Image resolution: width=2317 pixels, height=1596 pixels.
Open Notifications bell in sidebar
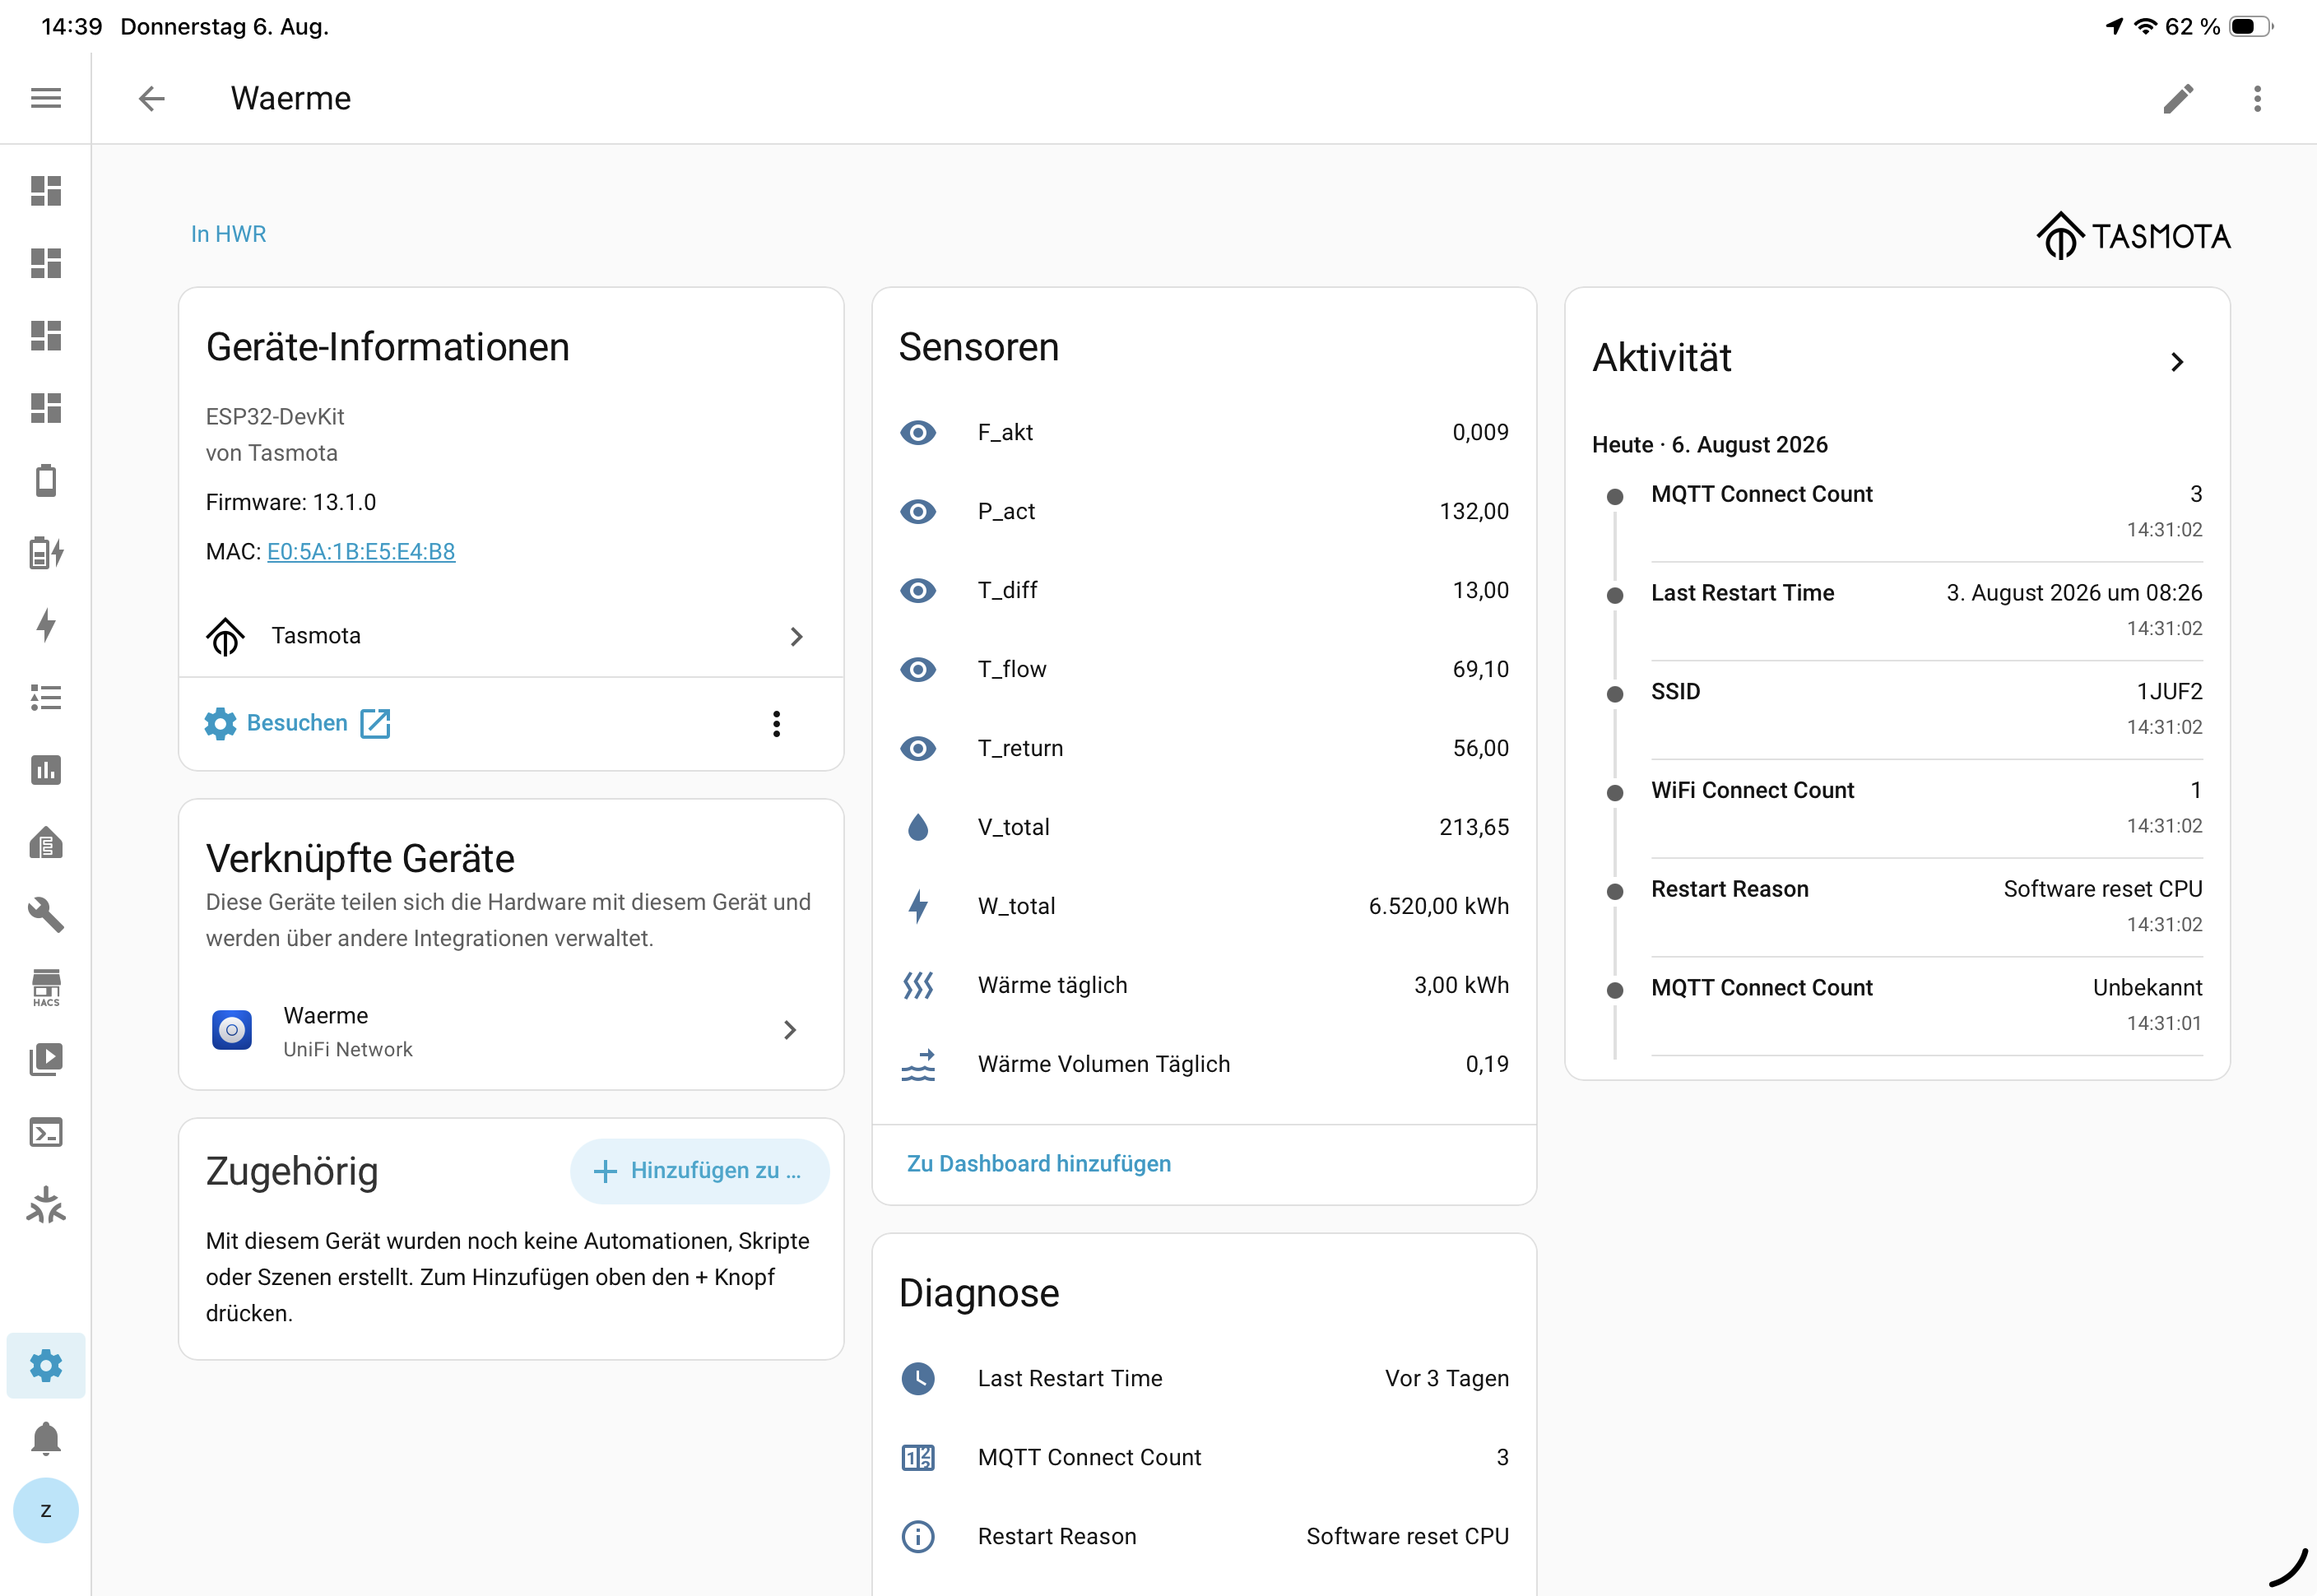tap(46, 1438)
